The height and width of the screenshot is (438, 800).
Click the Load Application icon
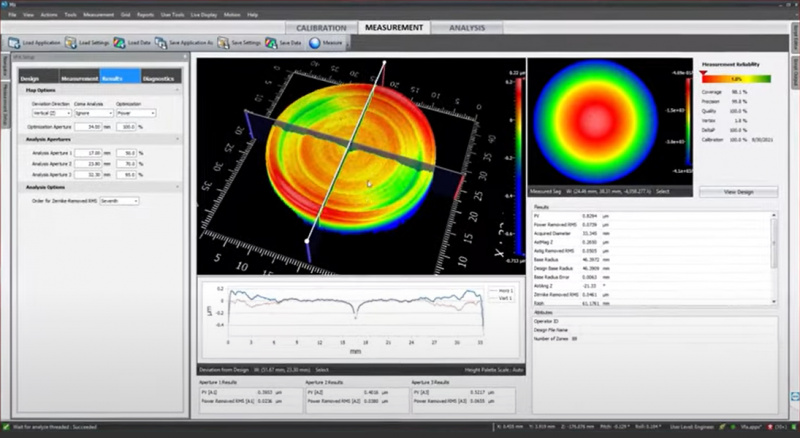click(x=15, y=43)
